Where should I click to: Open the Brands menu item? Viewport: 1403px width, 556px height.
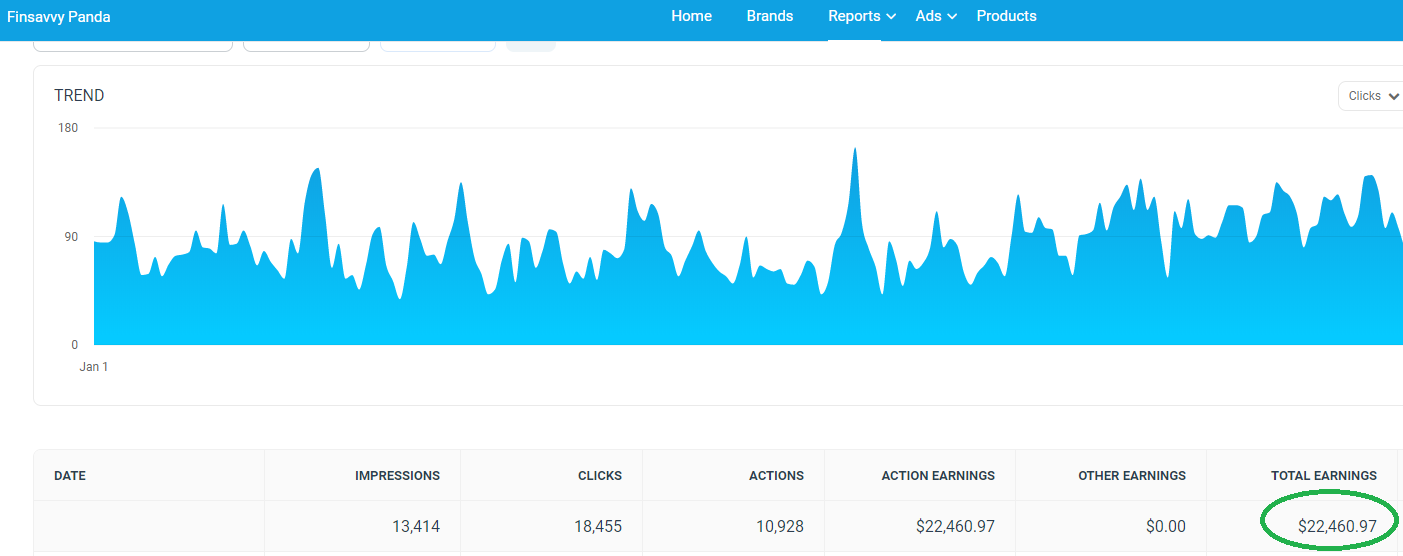pos(769,16)
